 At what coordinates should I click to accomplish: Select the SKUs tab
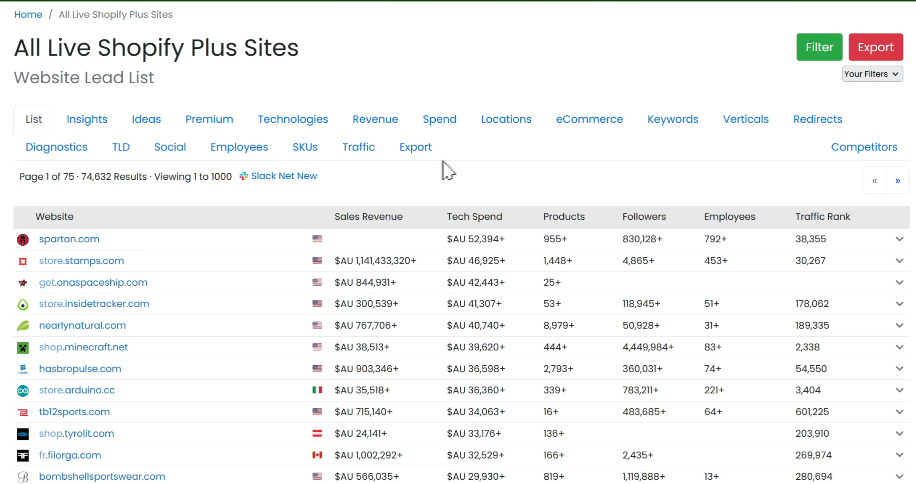tap(305, 147)
